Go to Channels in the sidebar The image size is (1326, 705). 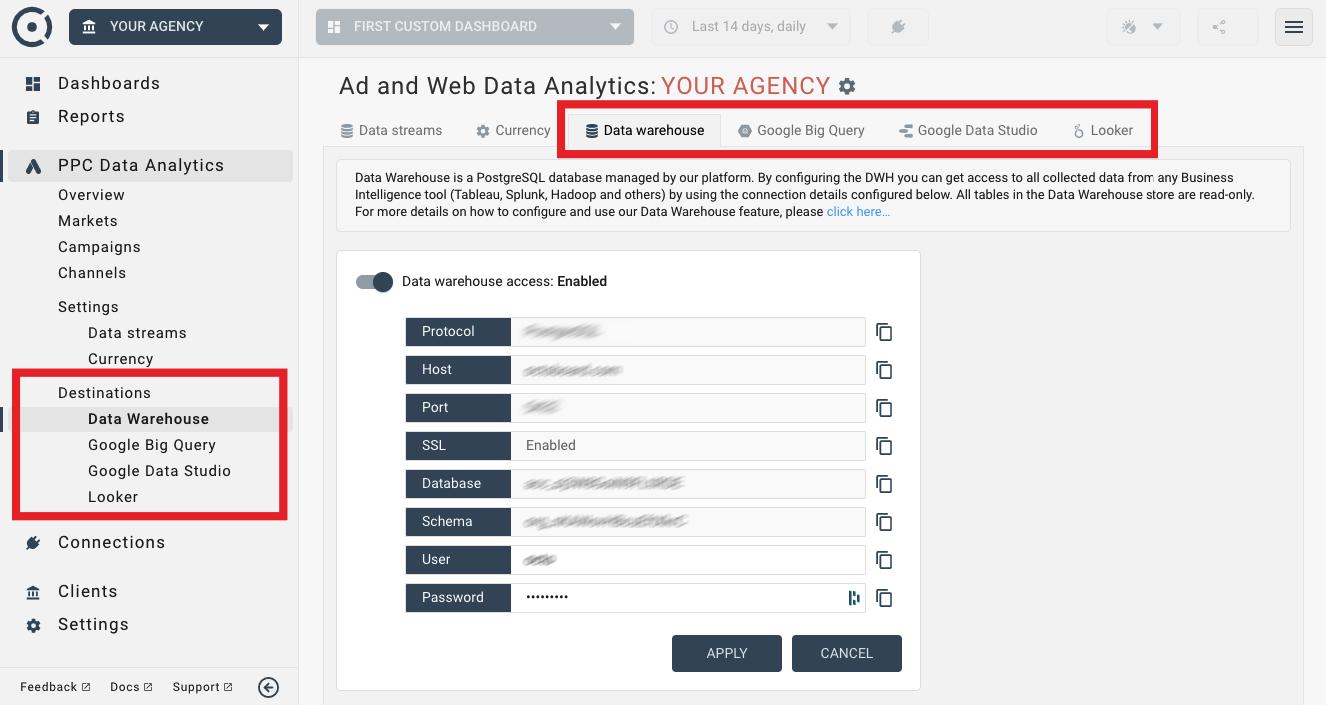[x=92, y=273]
